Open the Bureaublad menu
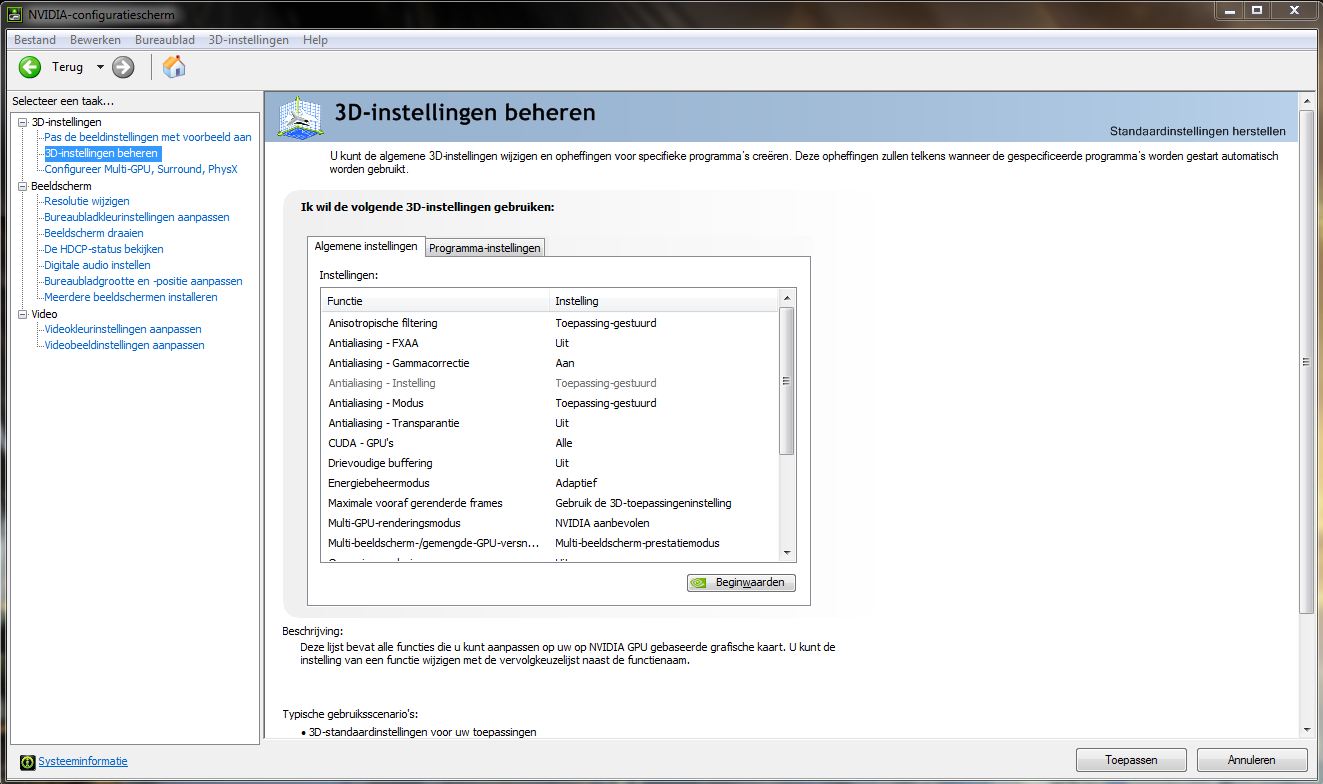The width and height of the screenshot is (1323, 784). pyautogui.click(x=165, y=40)
